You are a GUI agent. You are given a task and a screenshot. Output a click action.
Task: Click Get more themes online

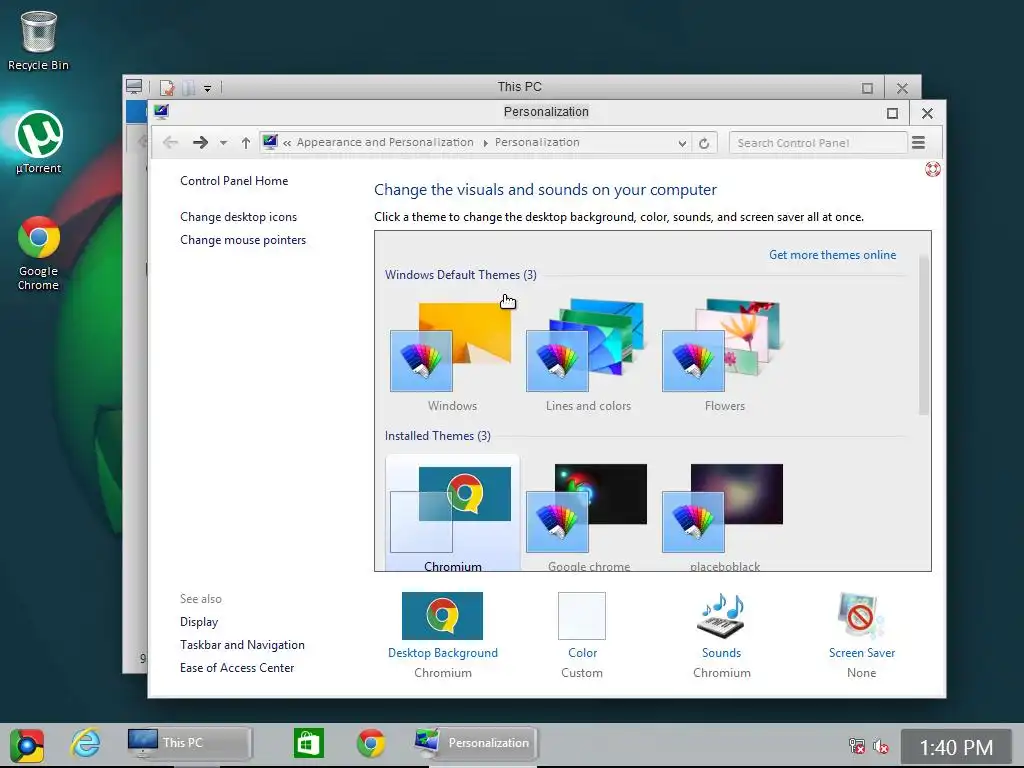pyautogui.click(x=833, y=255)
